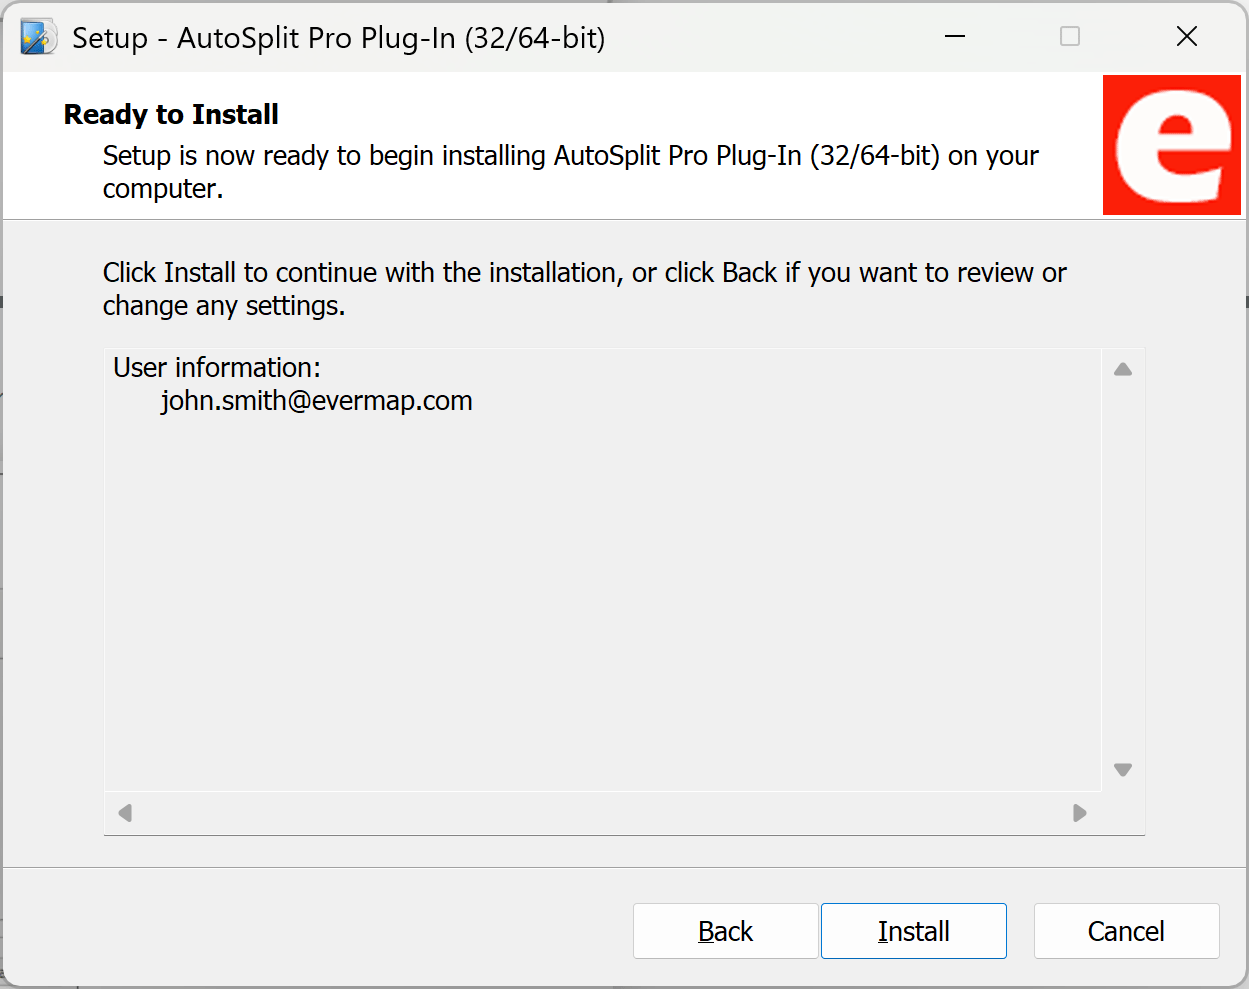Click the 'User information:' line

point(217,368)
